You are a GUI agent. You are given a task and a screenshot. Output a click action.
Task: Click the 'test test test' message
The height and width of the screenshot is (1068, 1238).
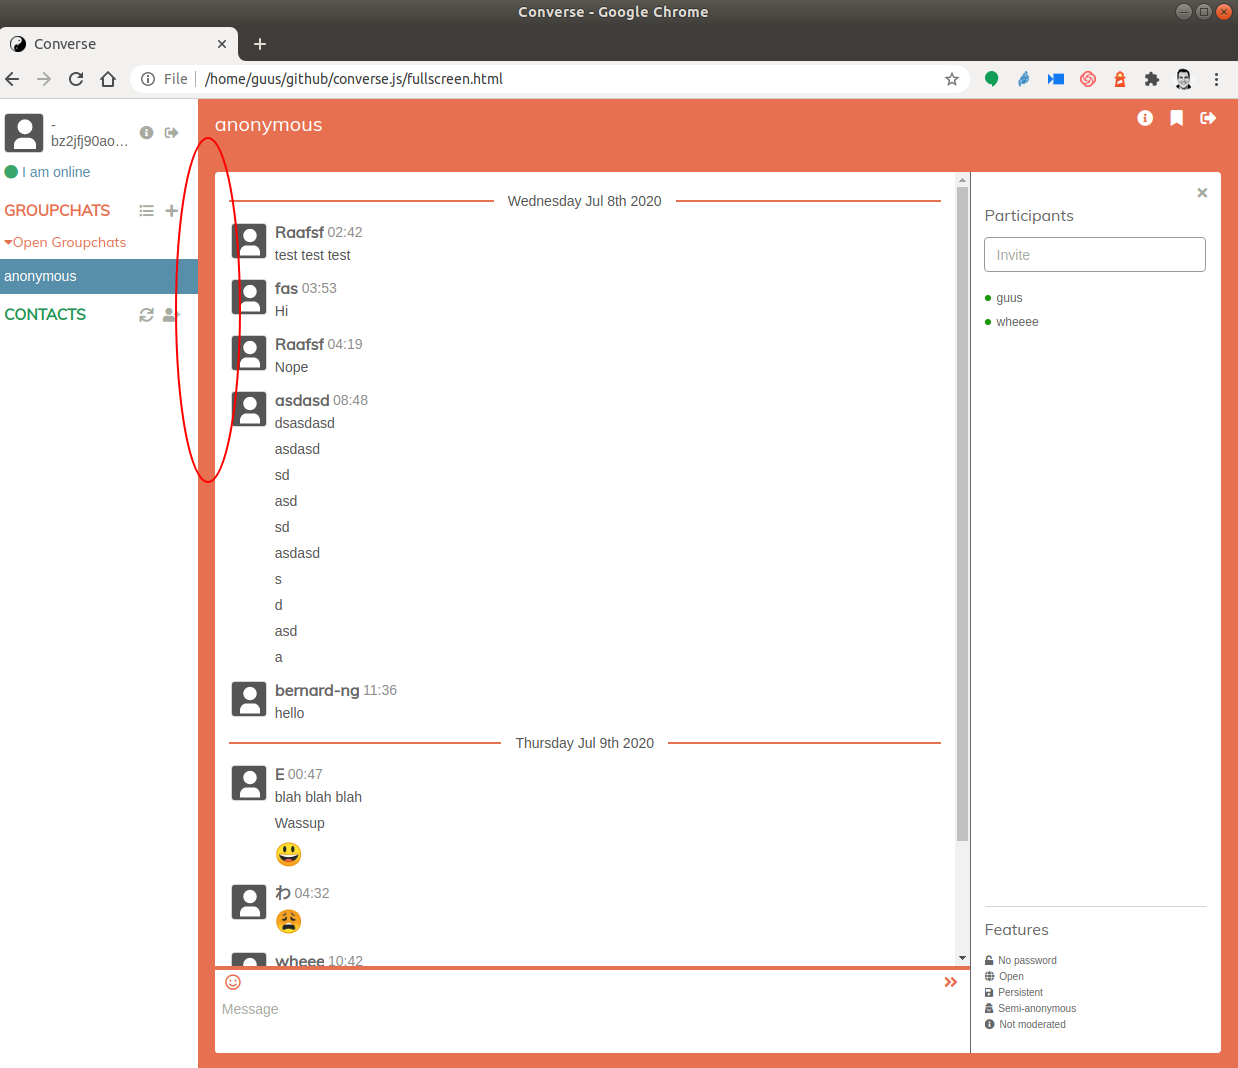313,255
